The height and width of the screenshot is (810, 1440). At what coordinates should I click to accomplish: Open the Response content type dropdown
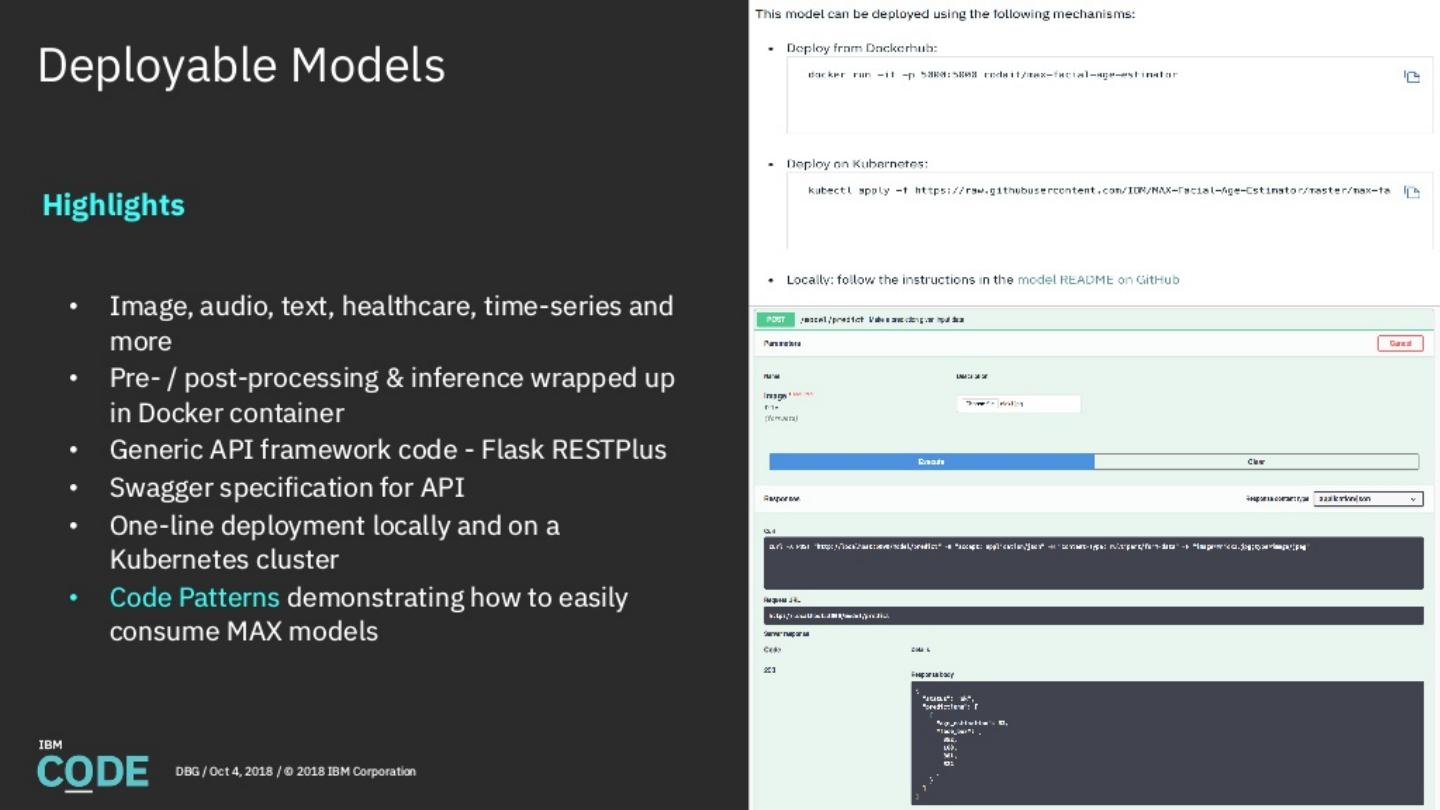tap(1368, 498)
